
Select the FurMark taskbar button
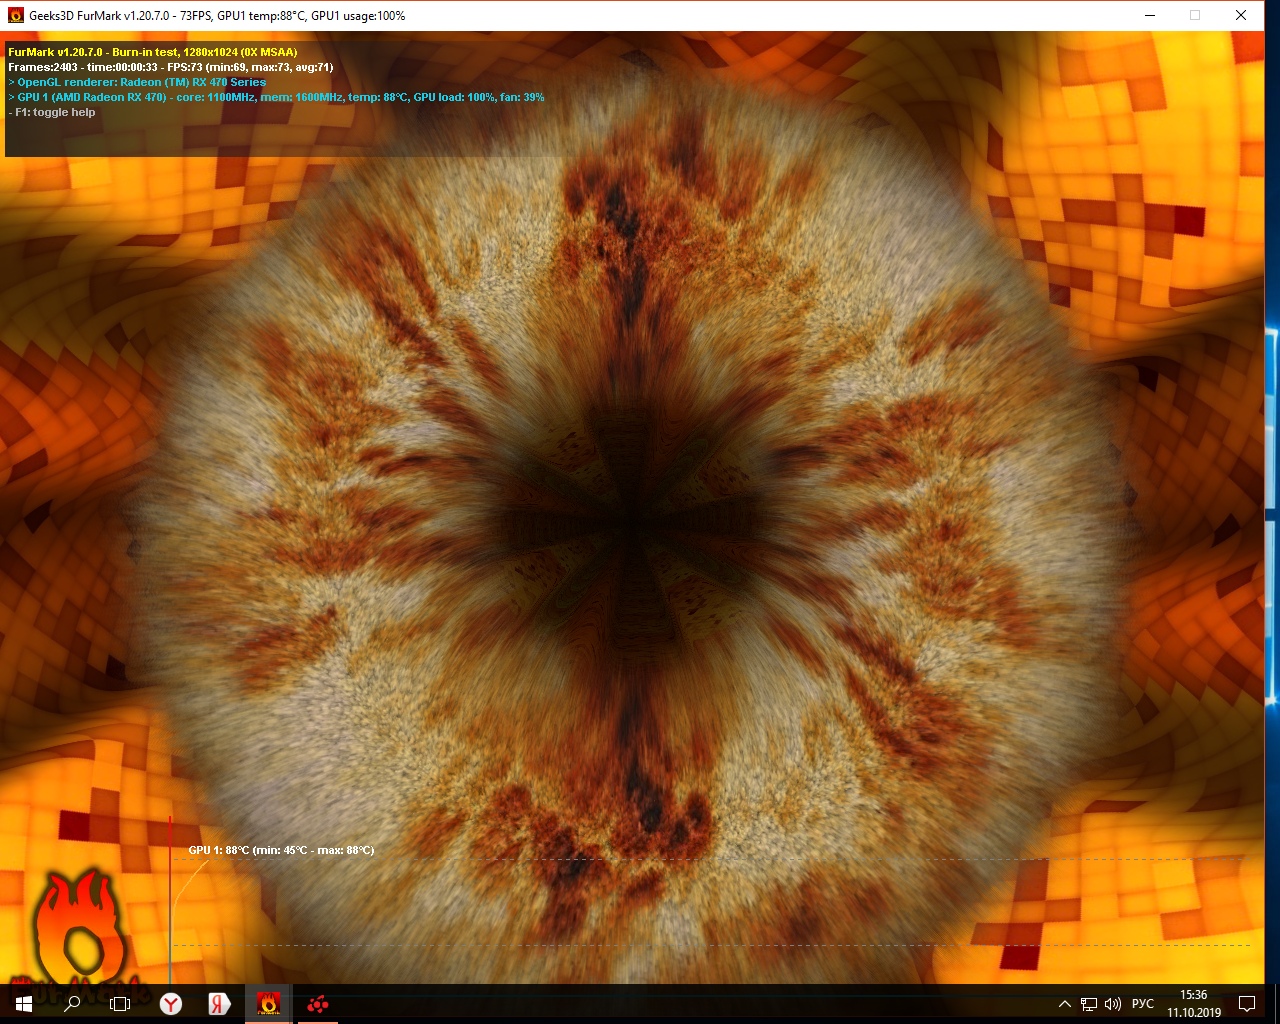(268, 1004)
